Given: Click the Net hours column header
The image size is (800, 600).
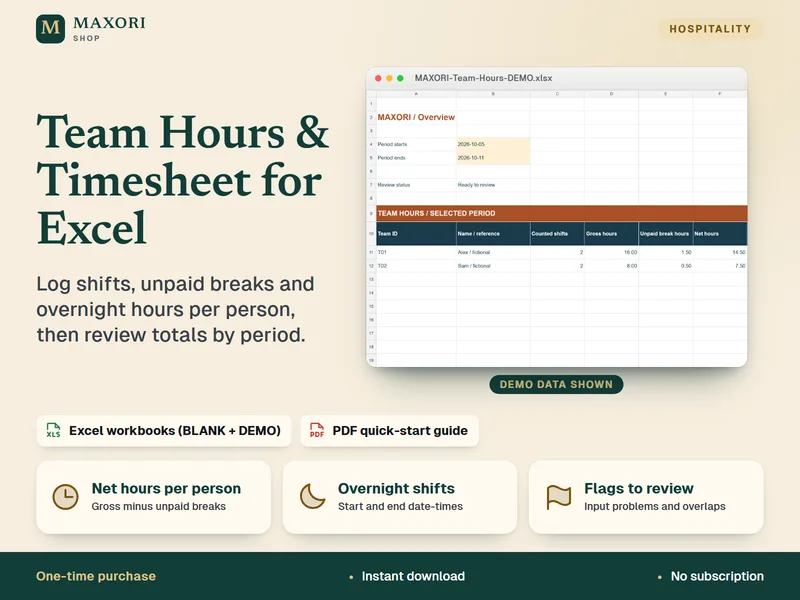Looking at the screenshot, I should click(720, 234).
